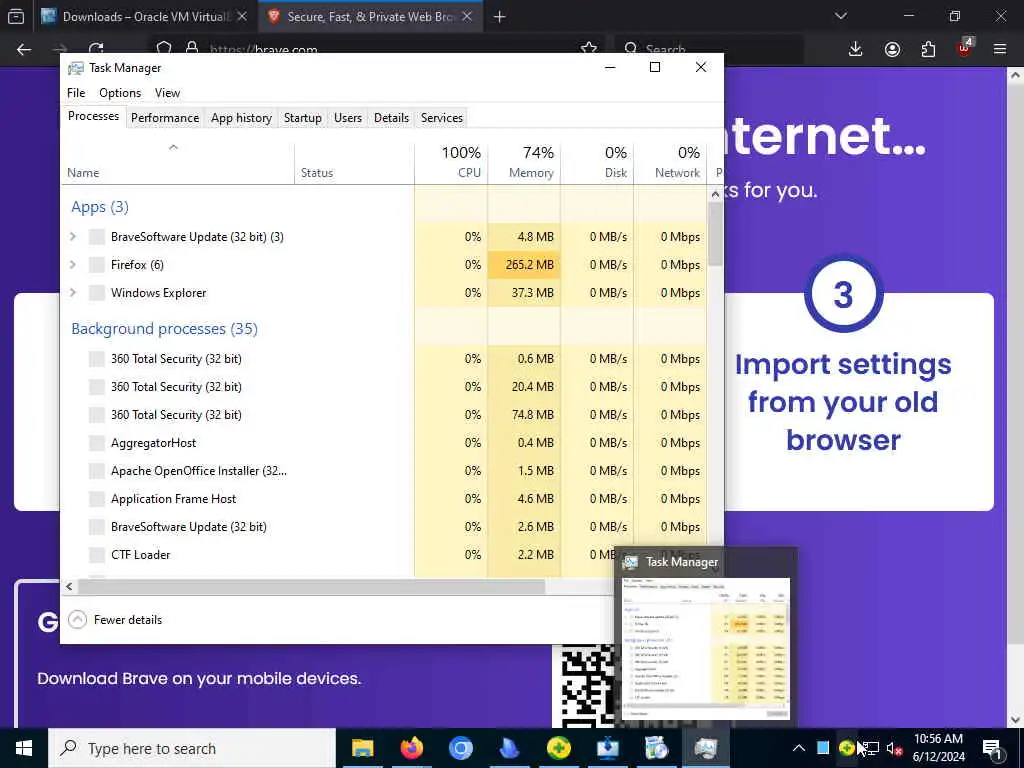Open the Task Manager View menu
Image resolution: width=1024 pixels, height=768 pixels.
click(167, 93)
